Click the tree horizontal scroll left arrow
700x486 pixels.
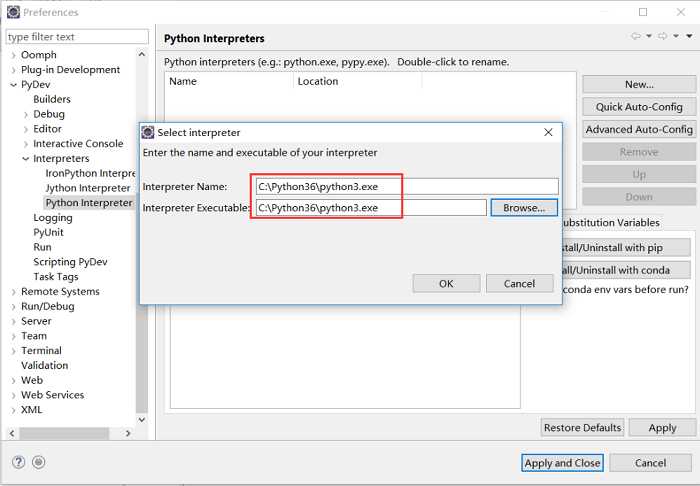[x=12, y=433]
